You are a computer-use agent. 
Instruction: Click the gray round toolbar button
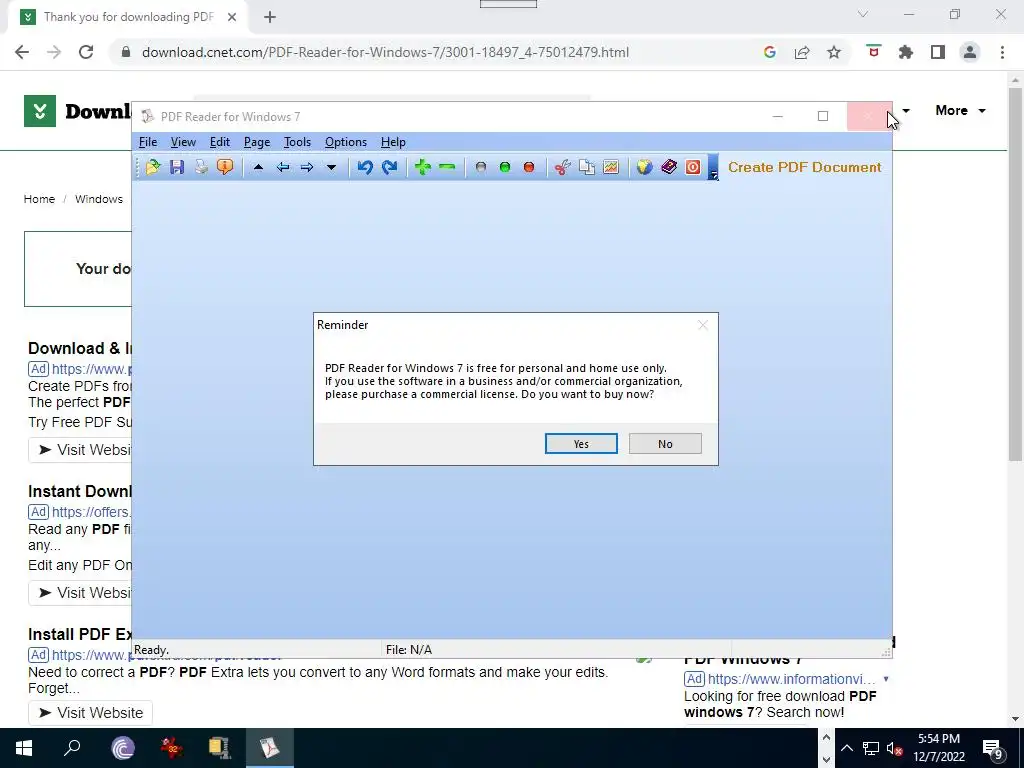pyautogui.click(x=481, y=167)
